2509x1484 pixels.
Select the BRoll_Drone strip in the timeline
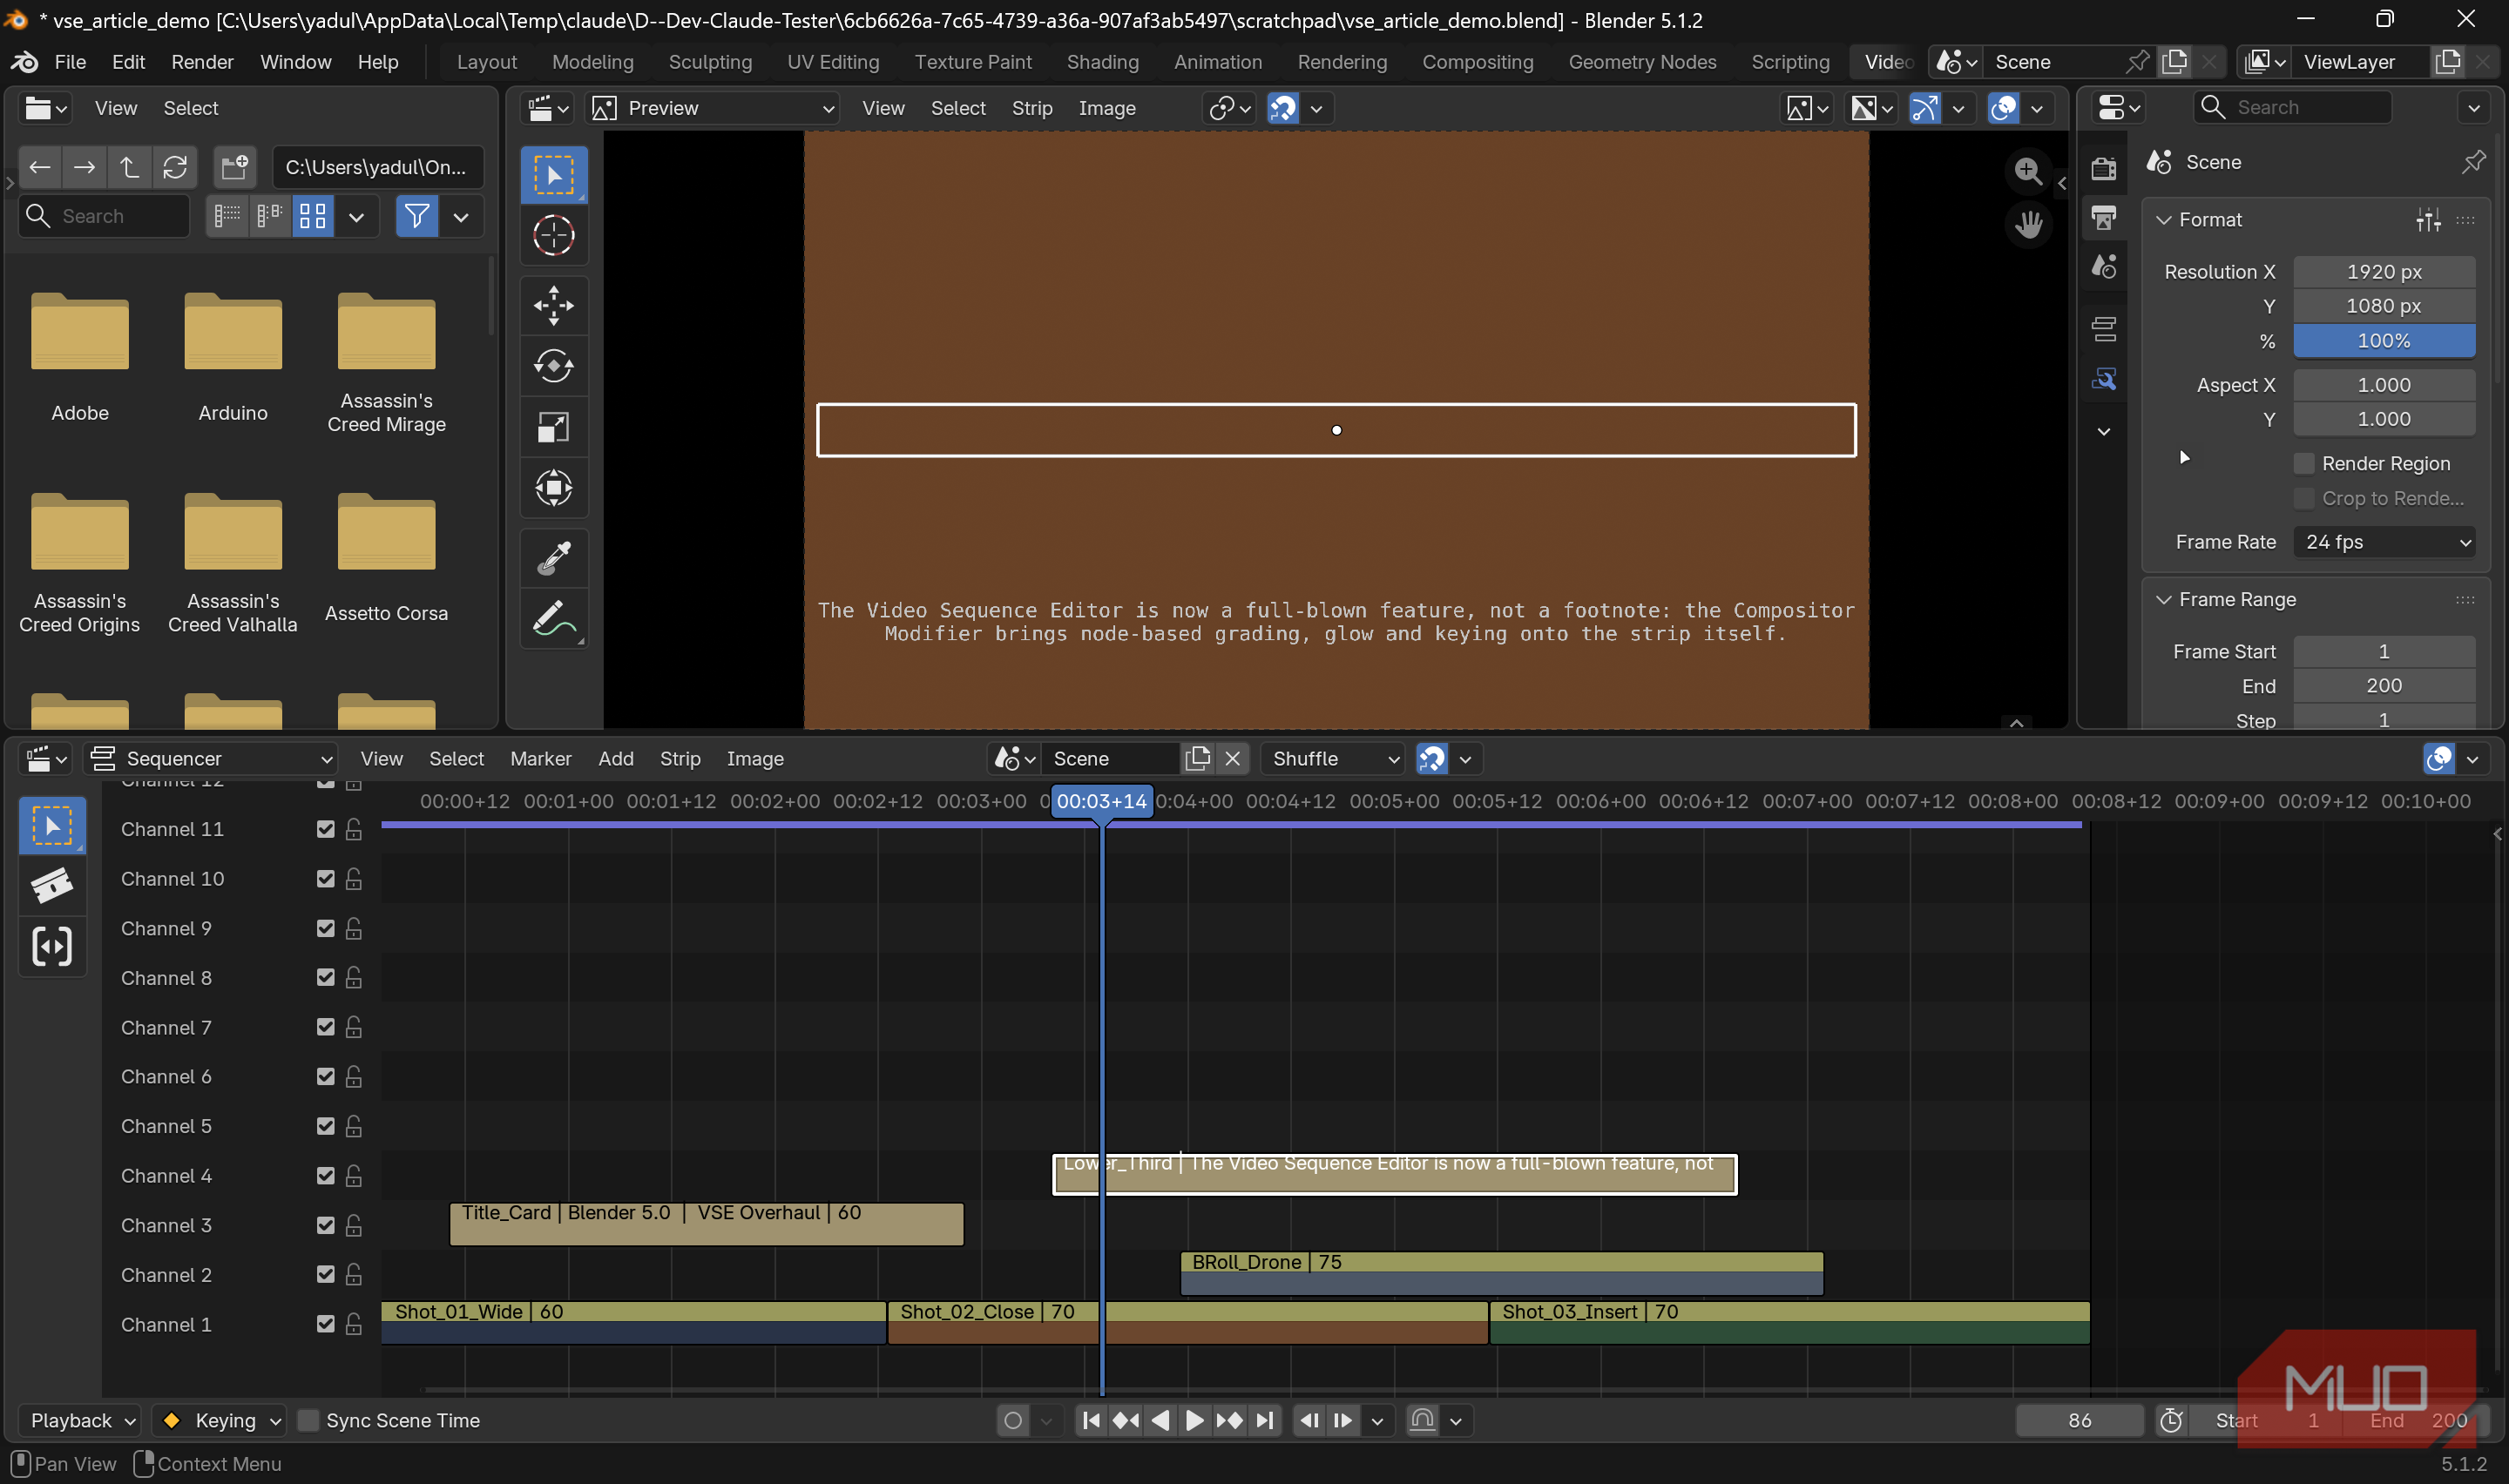pos(1501,1273)
